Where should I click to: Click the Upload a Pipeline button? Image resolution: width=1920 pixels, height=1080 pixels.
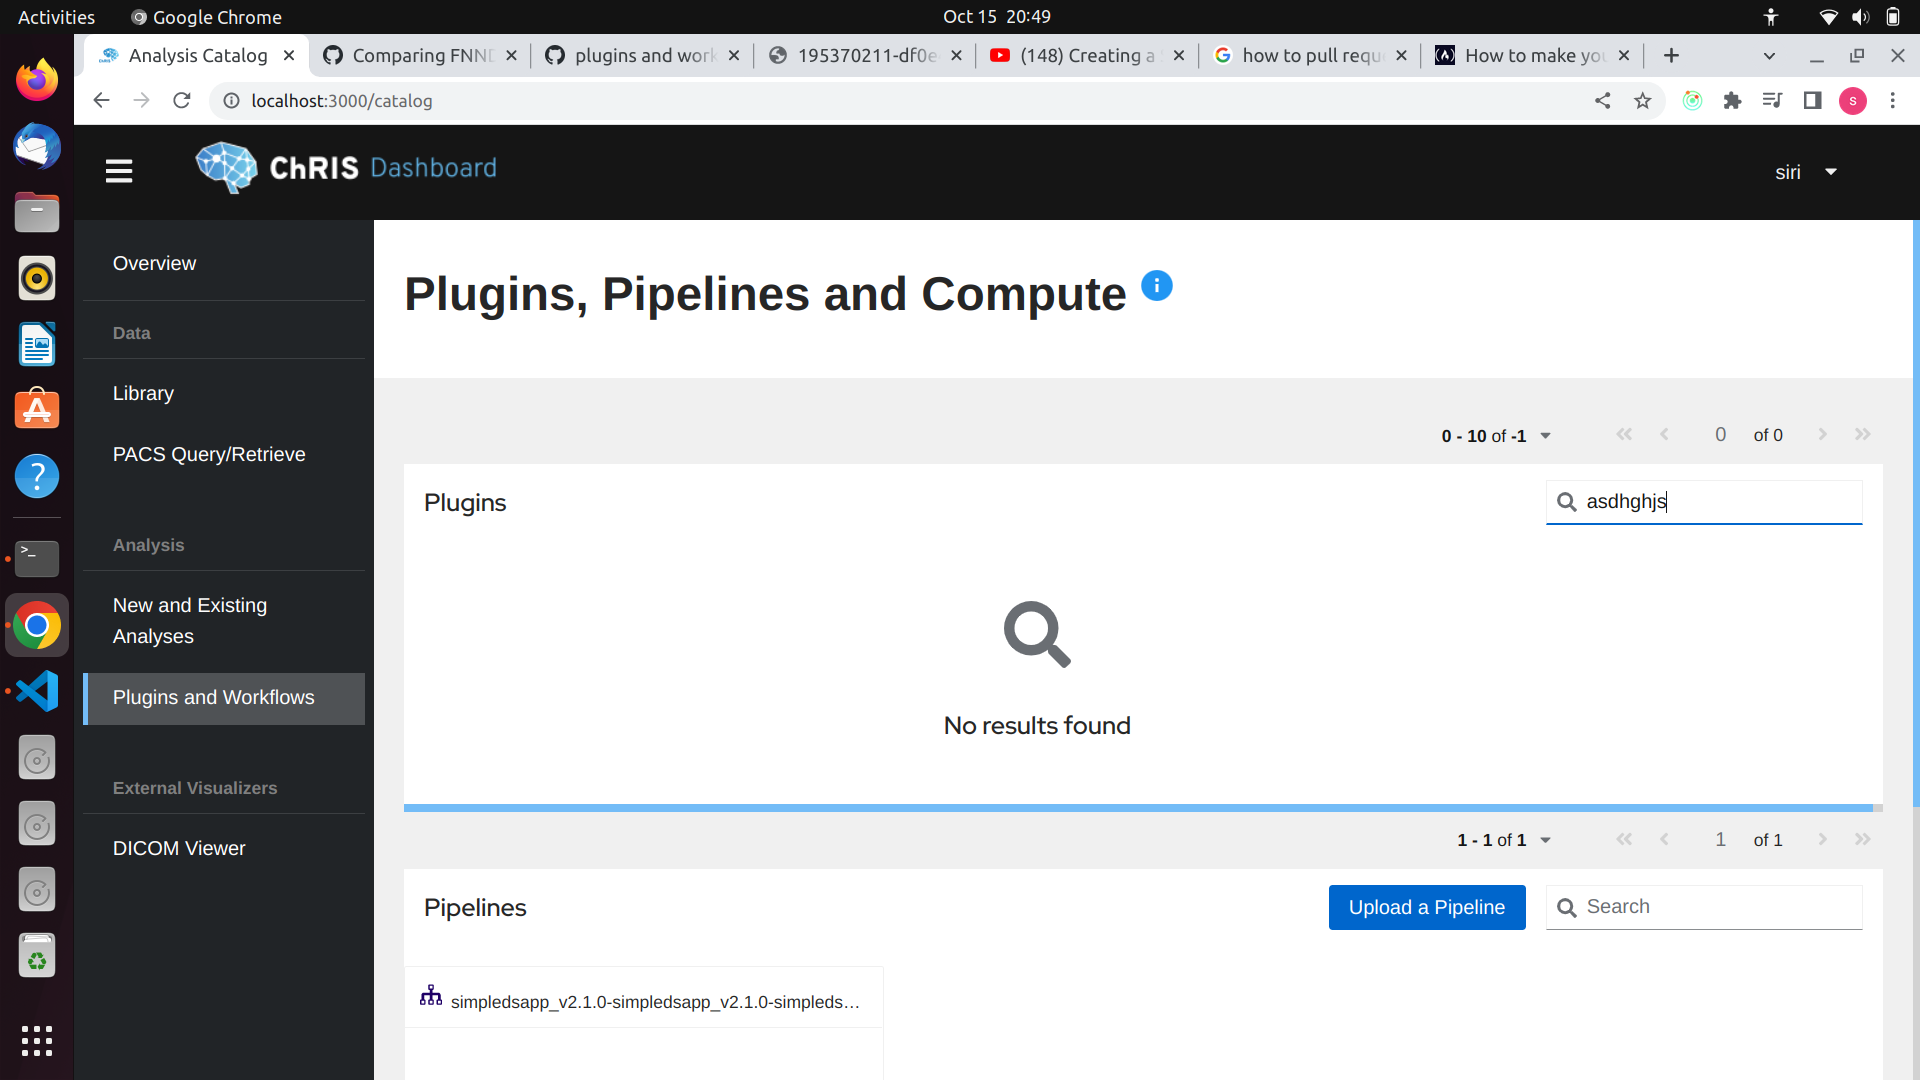[x=1426, y=907]
